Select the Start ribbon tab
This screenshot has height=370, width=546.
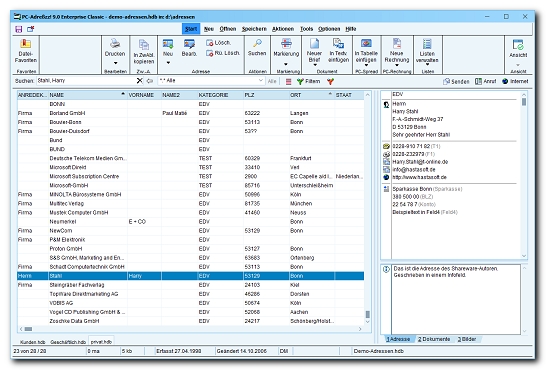click(x=191, y=29)
